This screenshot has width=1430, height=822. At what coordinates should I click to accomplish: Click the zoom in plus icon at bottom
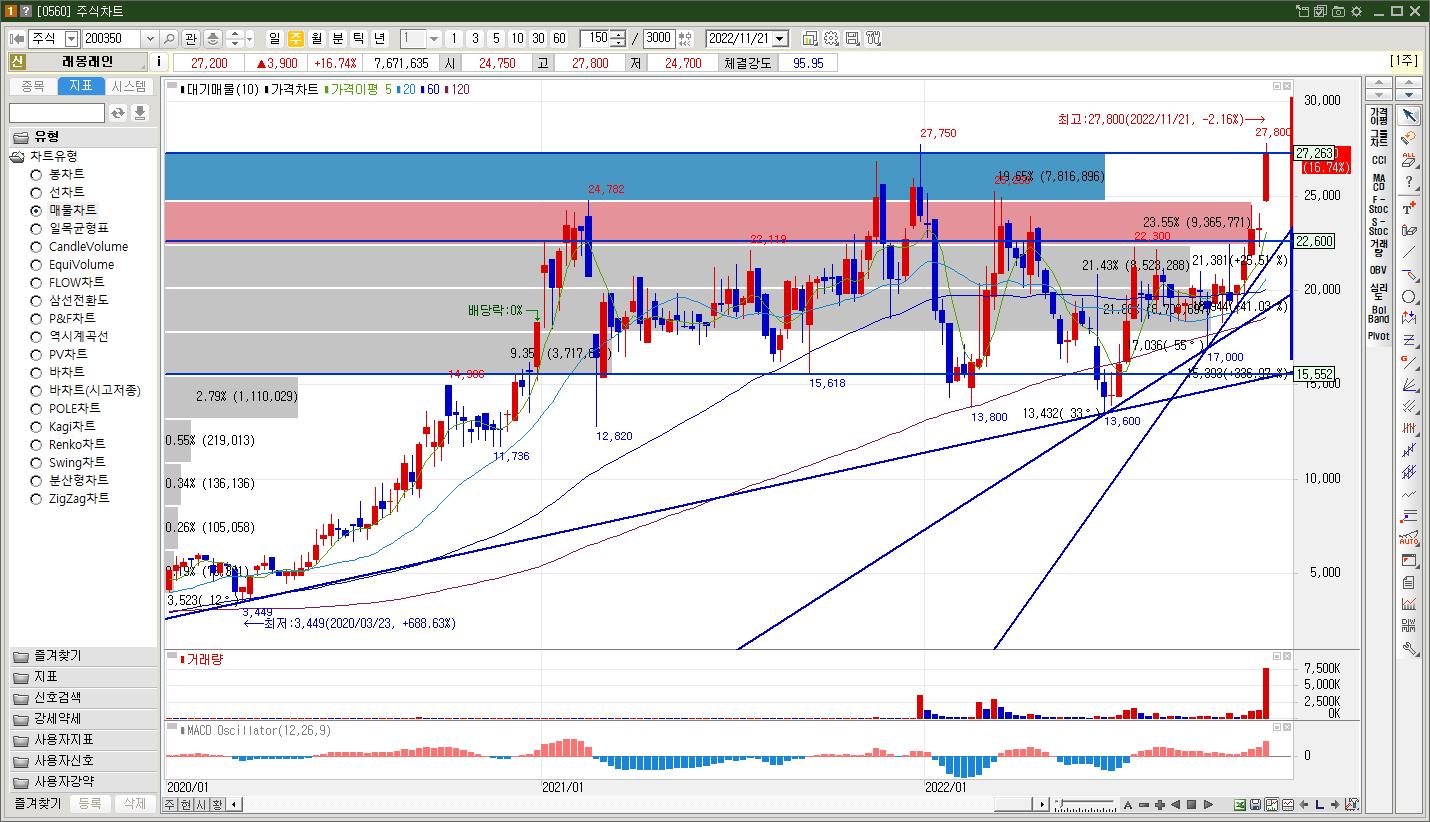(1159, 804)
